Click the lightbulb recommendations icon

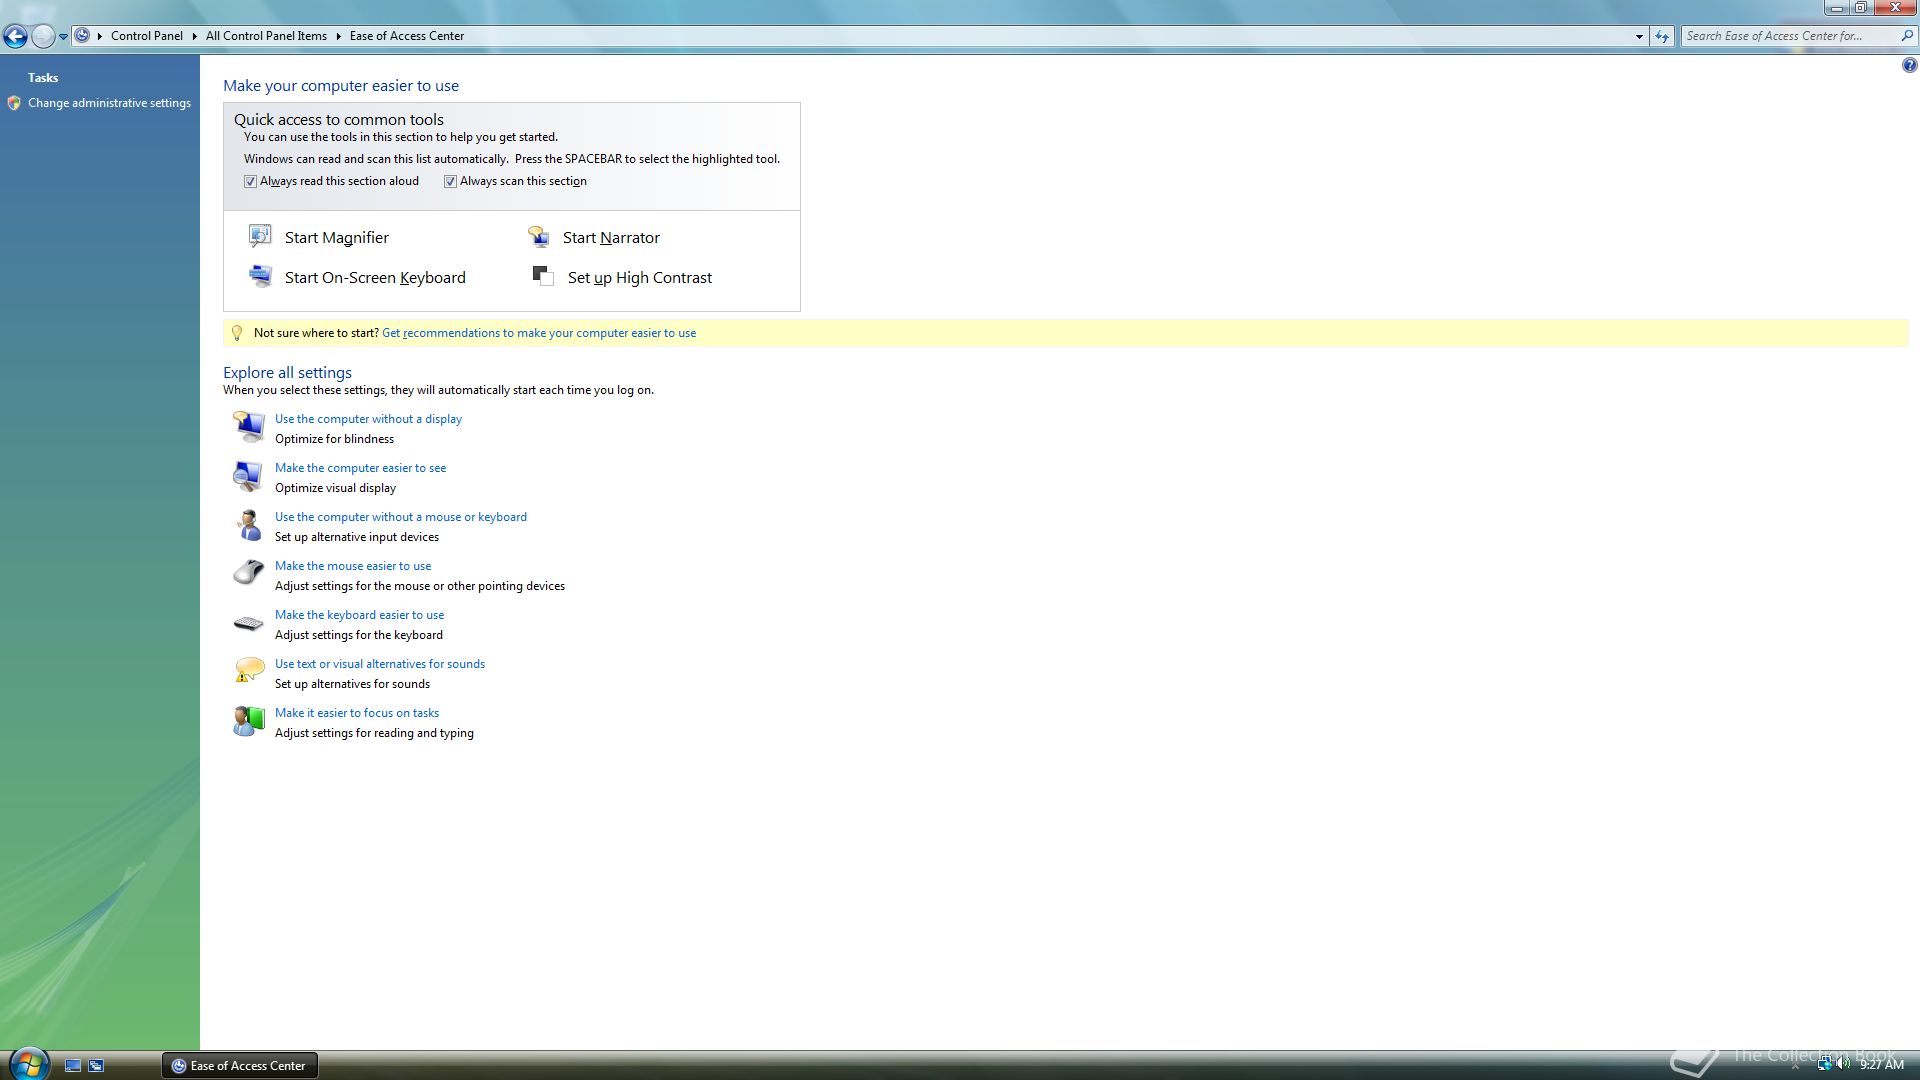[237, 333]
